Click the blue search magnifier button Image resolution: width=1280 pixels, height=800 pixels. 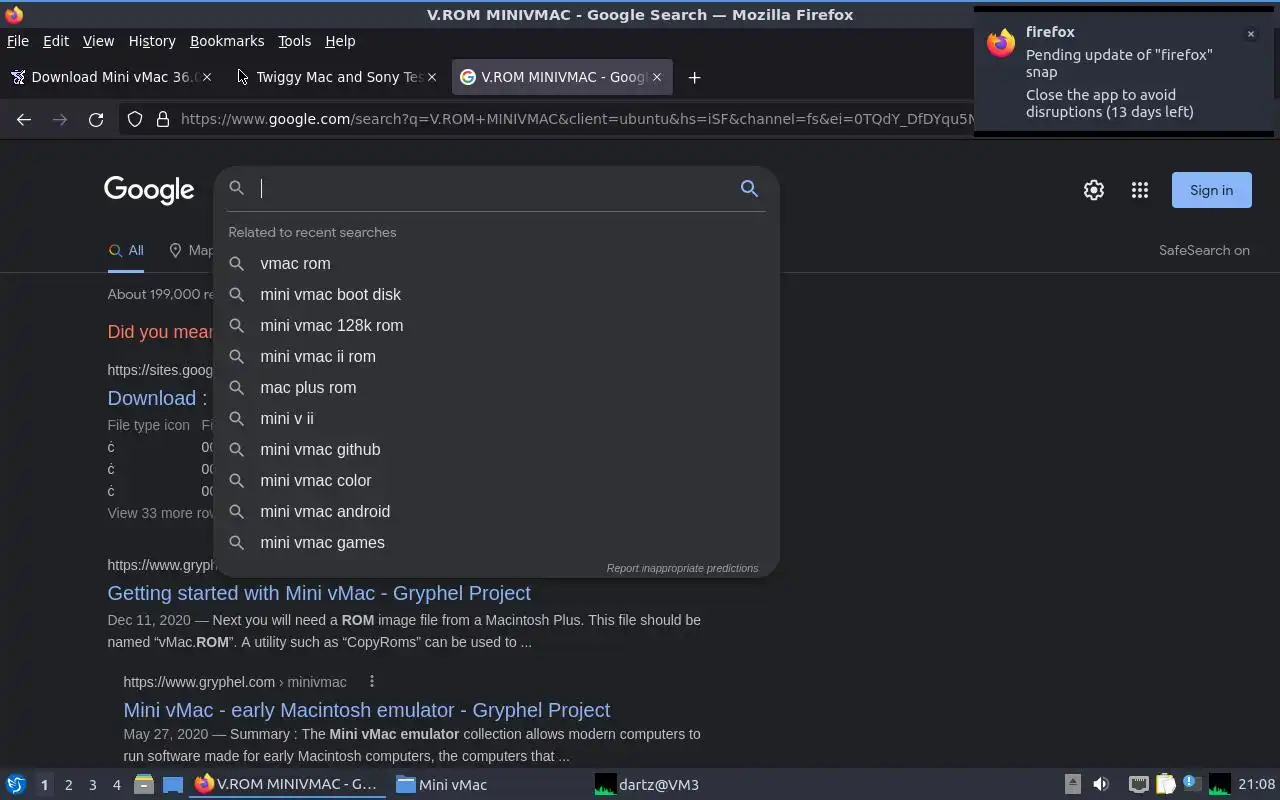point(749,188)
